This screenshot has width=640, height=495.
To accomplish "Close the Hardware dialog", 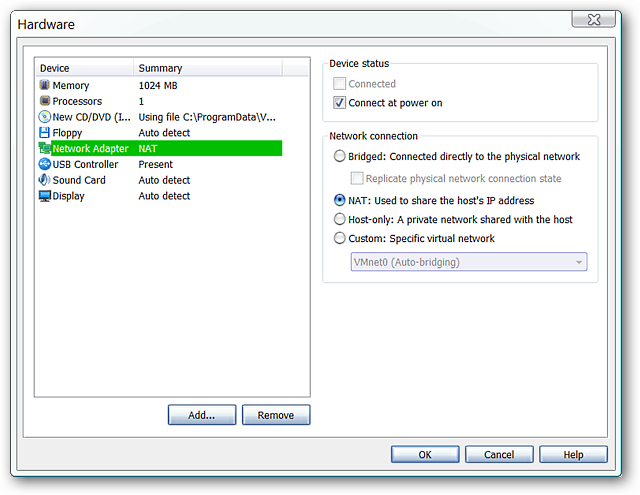I will click(x=593, y=19).
